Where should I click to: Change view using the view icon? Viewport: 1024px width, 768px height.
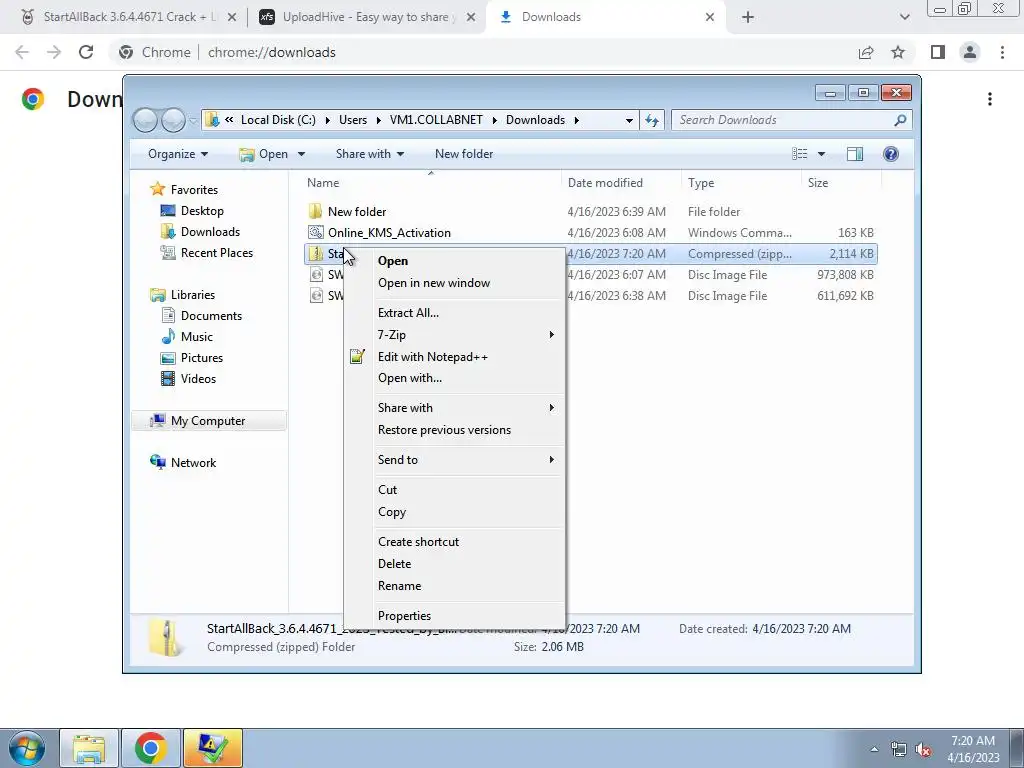tap(799, 154)
